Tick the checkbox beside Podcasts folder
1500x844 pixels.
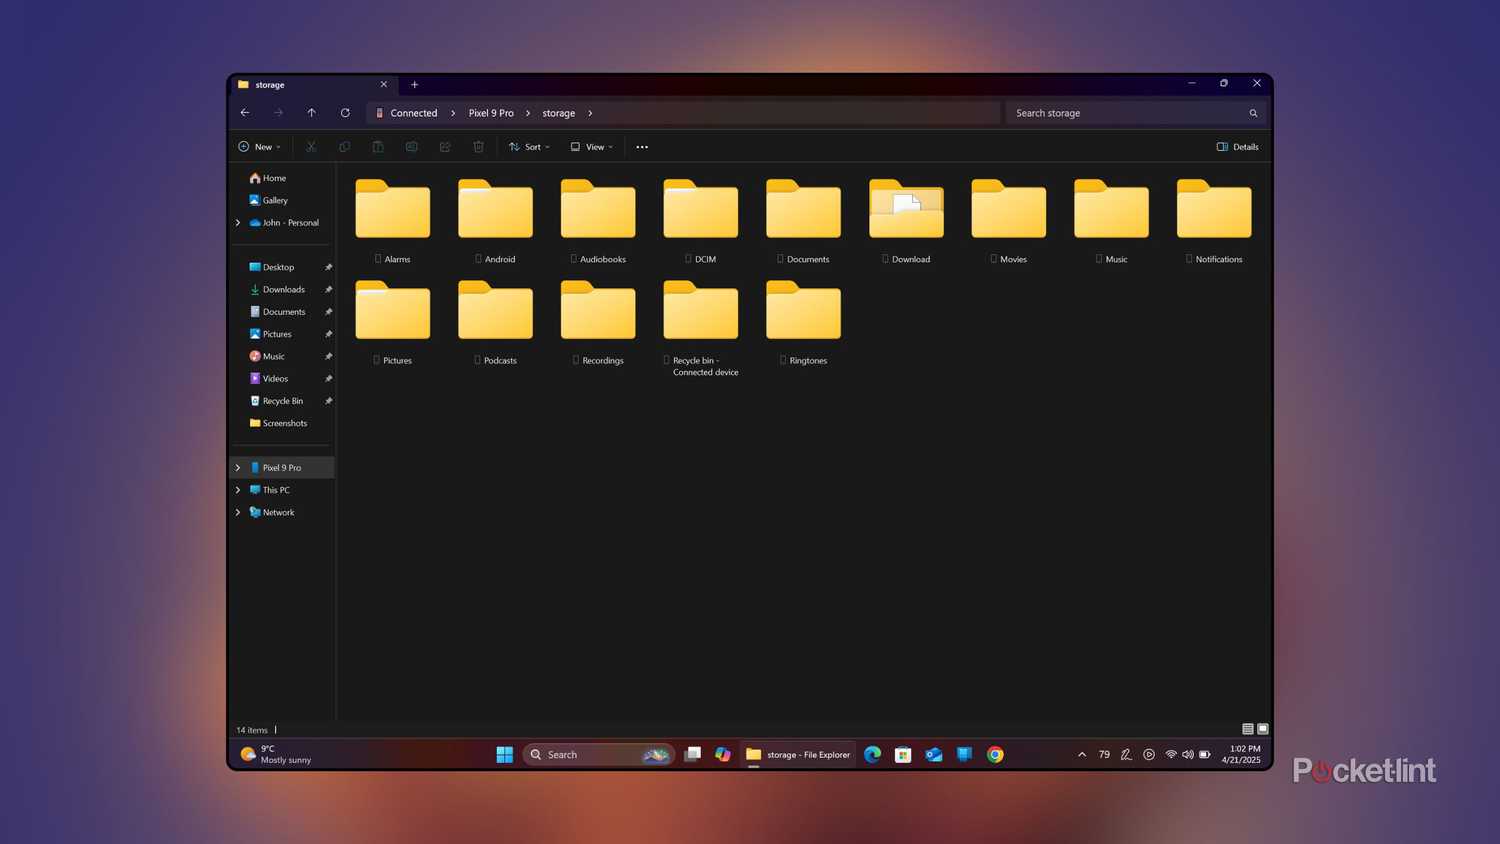point(477,360)
